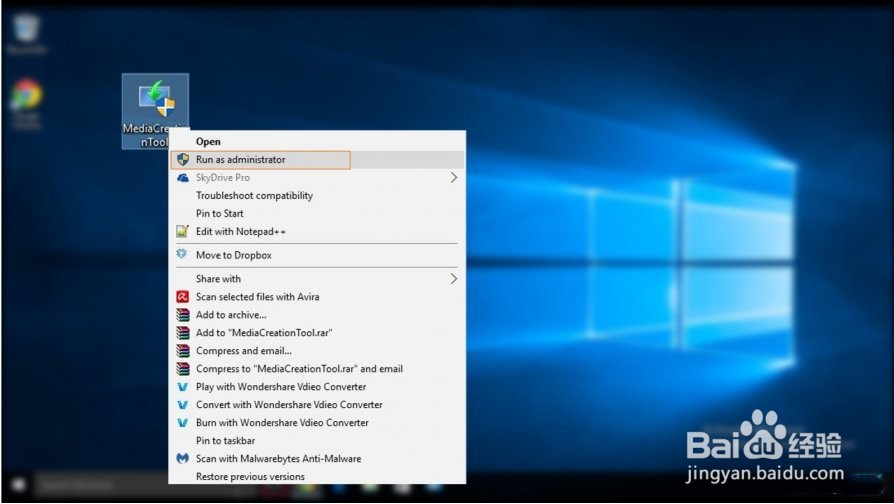Viewport: 894px width, 504px height.
Task: Select Convert with Wondershare Vdieo Converter
Action: click(317, 405)
